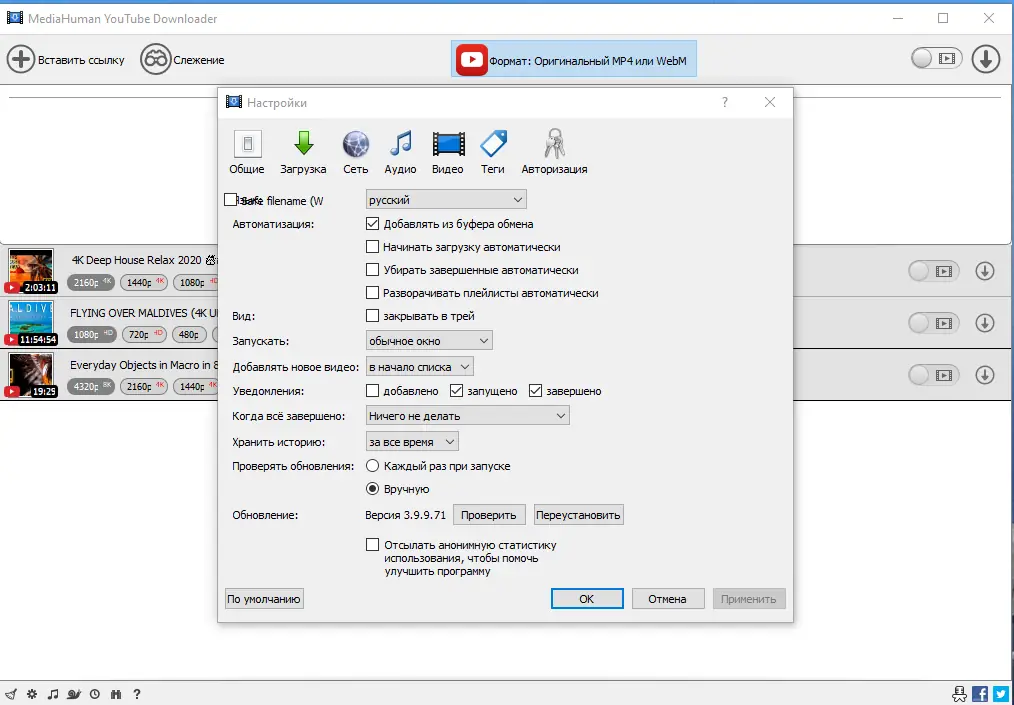Enable Начинать загрузку автоматически
Viewport: 1014px width, 705px height.
click(372, 246)
